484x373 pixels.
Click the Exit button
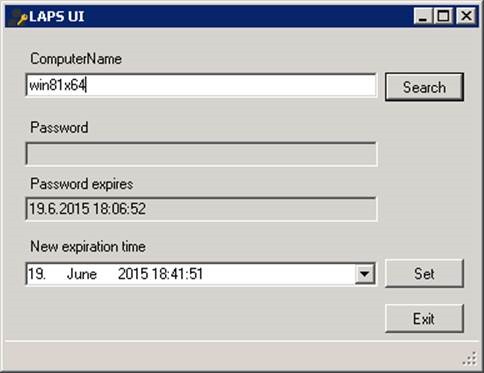point(424,319)
